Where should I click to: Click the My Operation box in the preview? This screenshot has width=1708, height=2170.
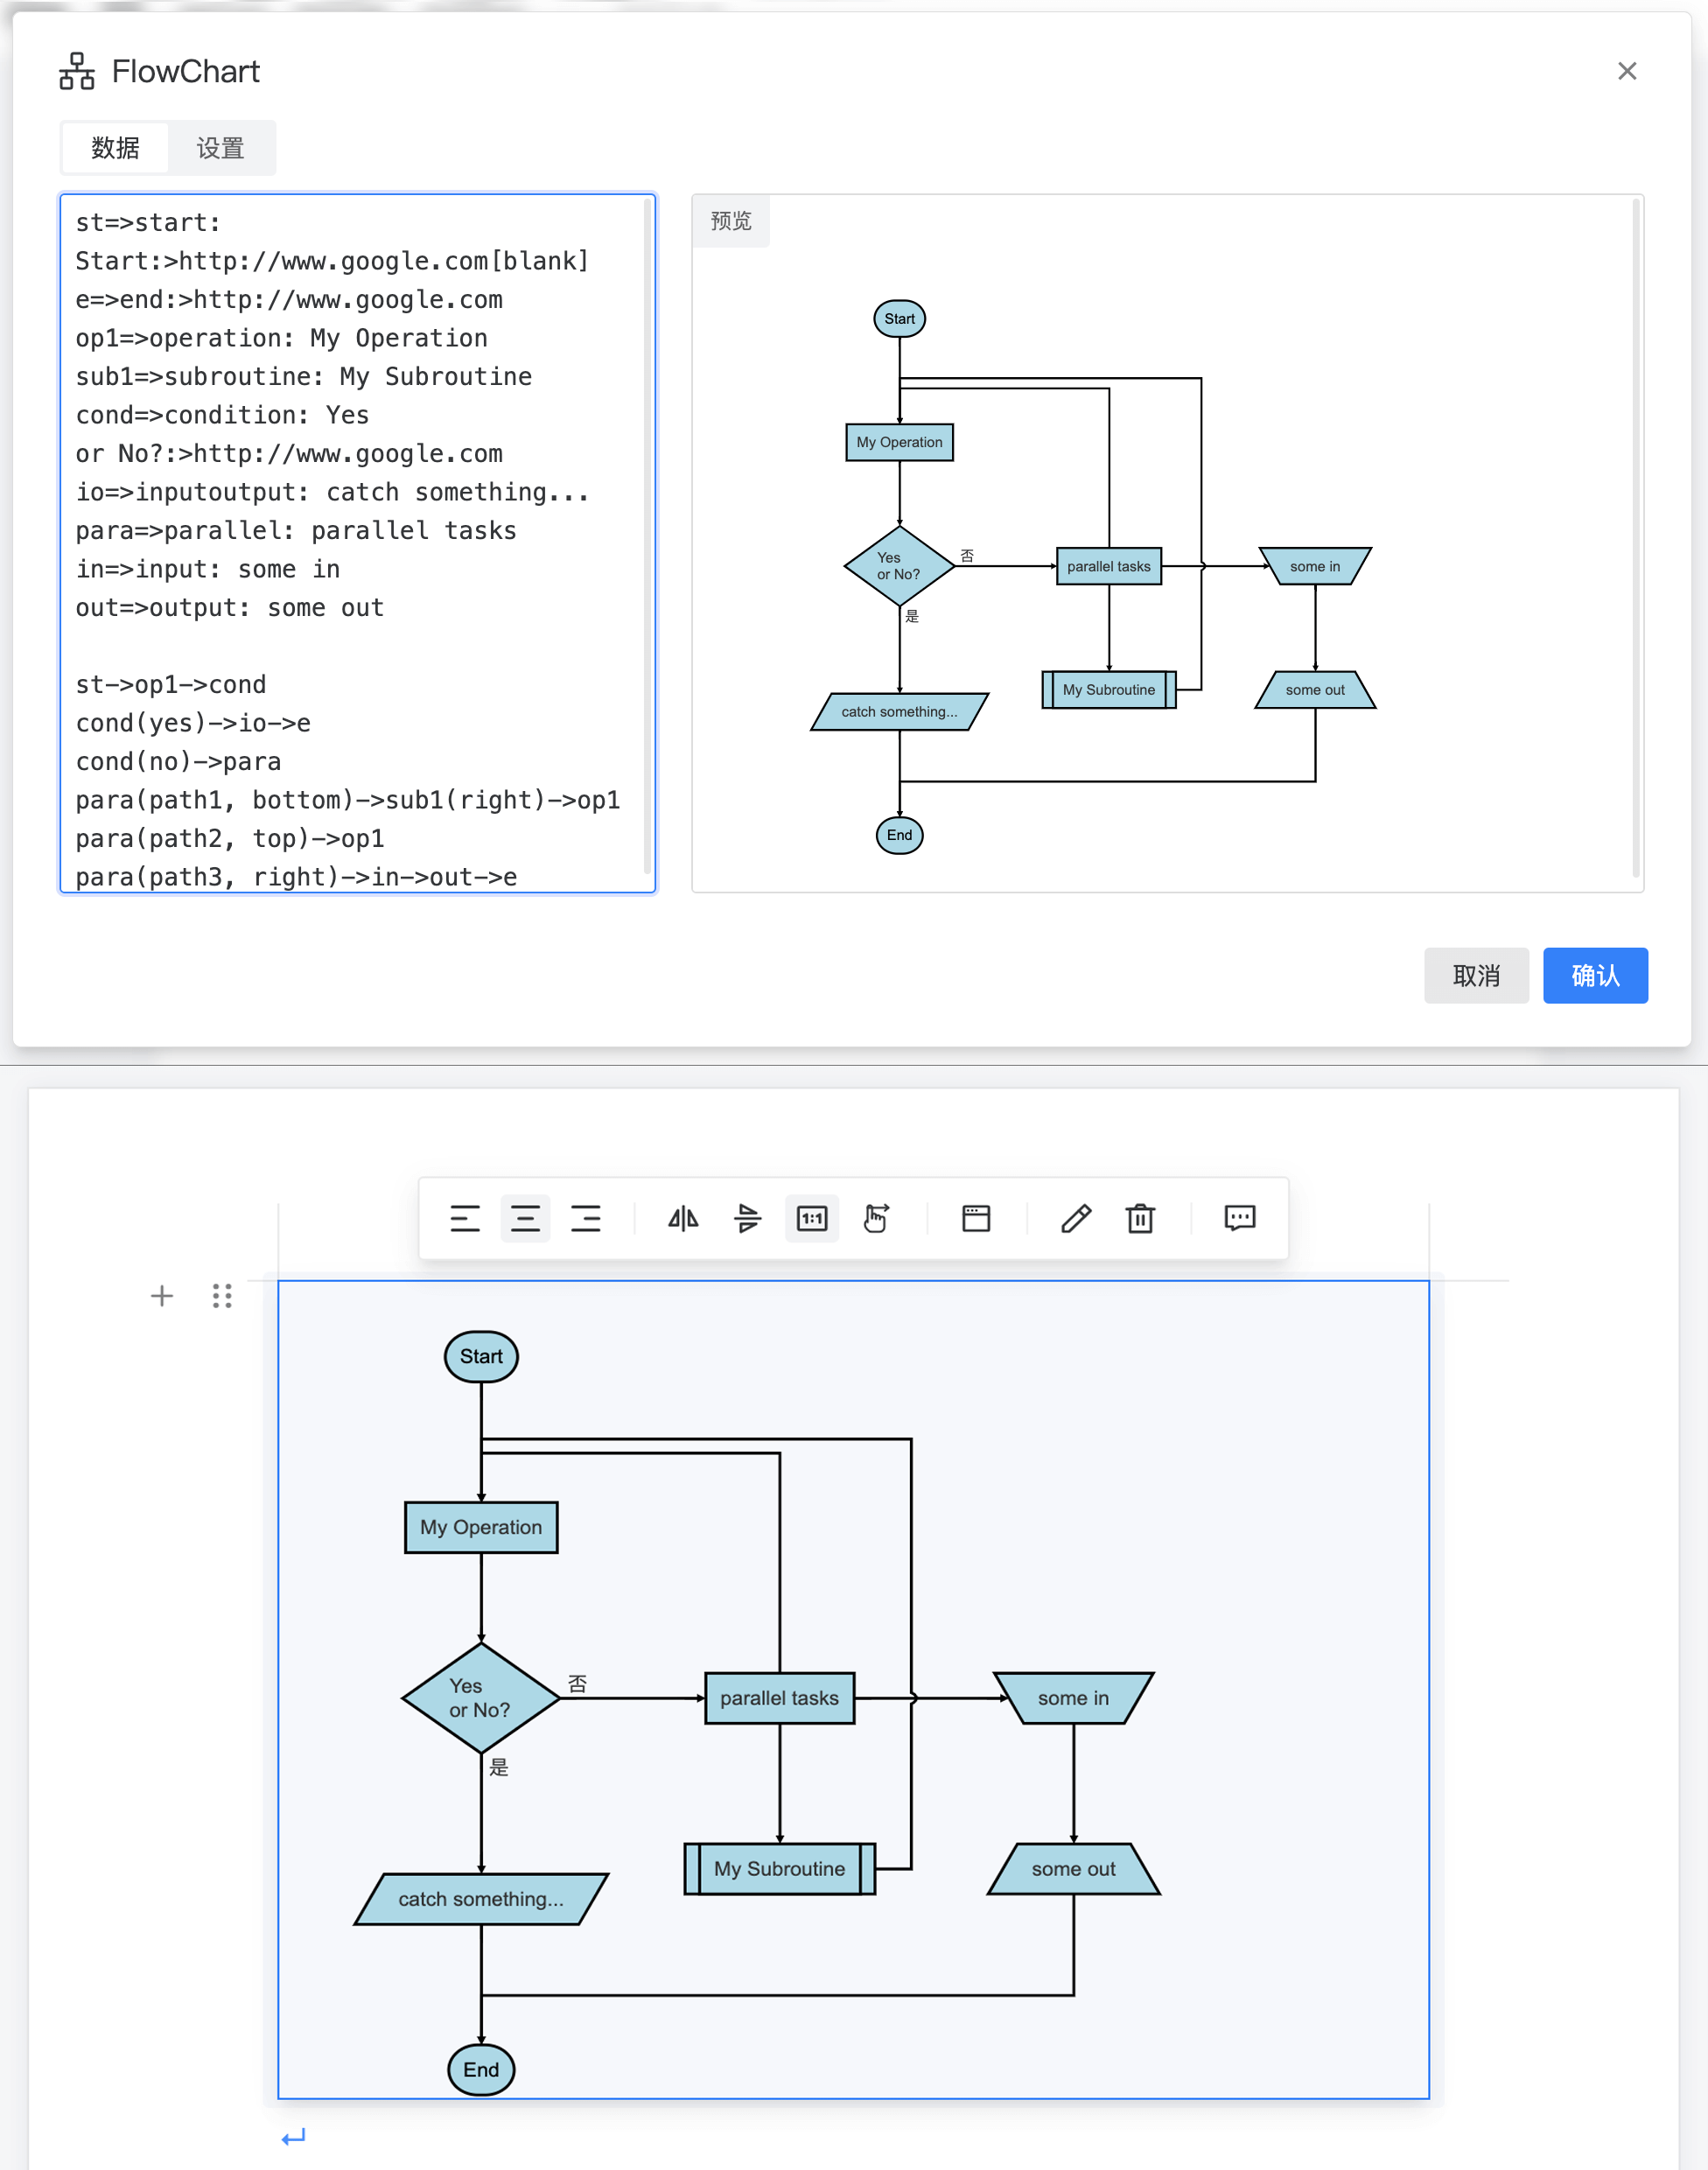[899, 442]
